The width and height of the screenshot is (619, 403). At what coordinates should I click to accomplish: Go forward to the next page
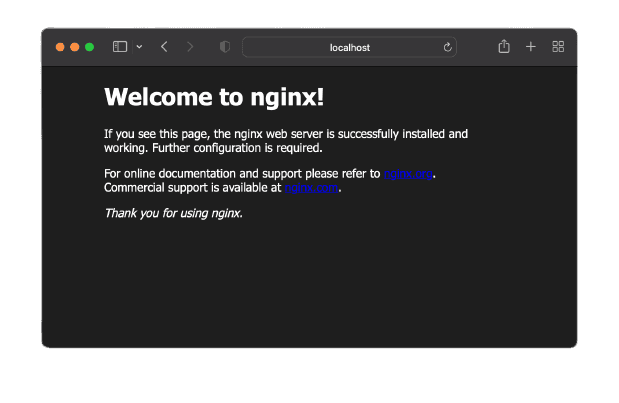[x=190, y=47]
